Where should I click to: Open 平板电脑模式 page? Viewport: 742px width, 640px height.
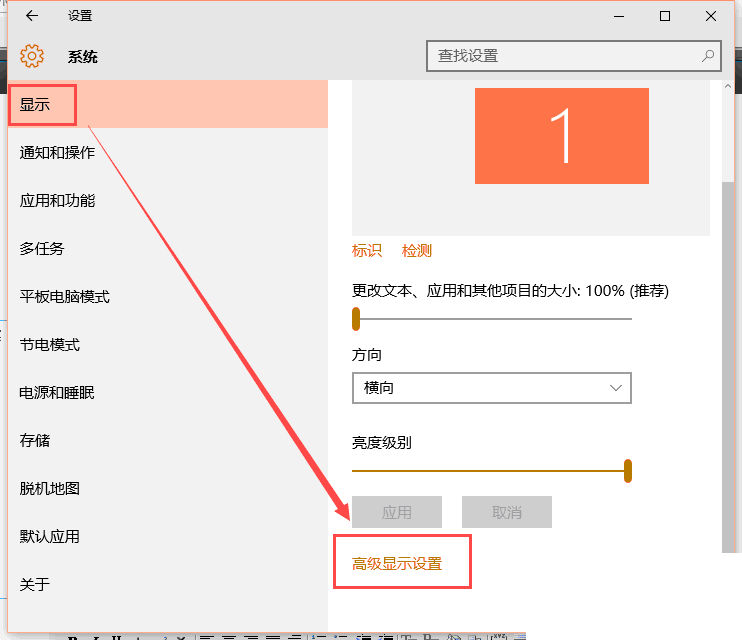tap(65, 296)
